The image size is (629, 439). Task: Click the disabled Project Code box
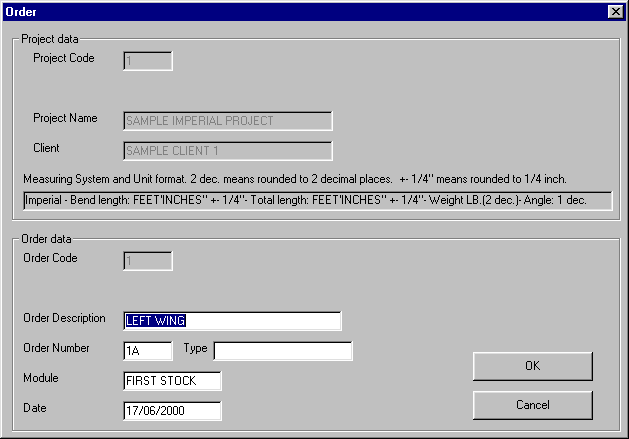coord(148,61)
